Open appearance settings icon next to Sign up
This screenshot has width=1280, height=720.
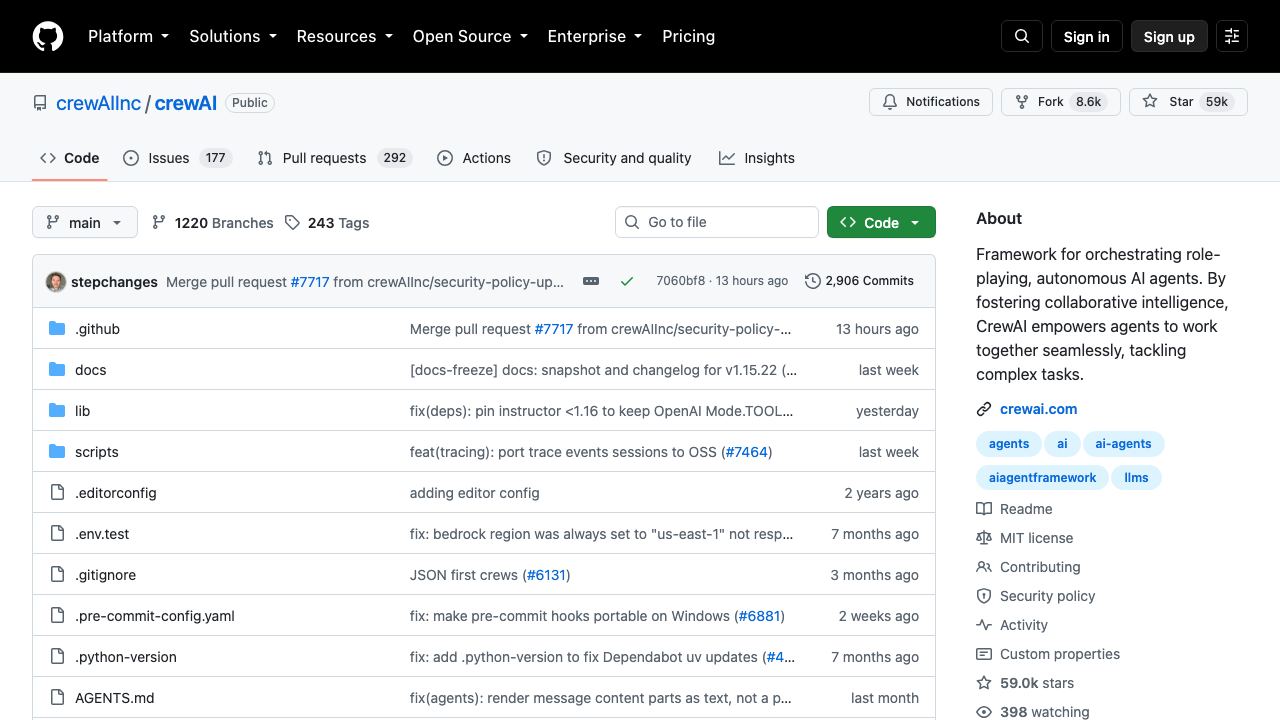pyautogui.click(x=1232, y=36)
